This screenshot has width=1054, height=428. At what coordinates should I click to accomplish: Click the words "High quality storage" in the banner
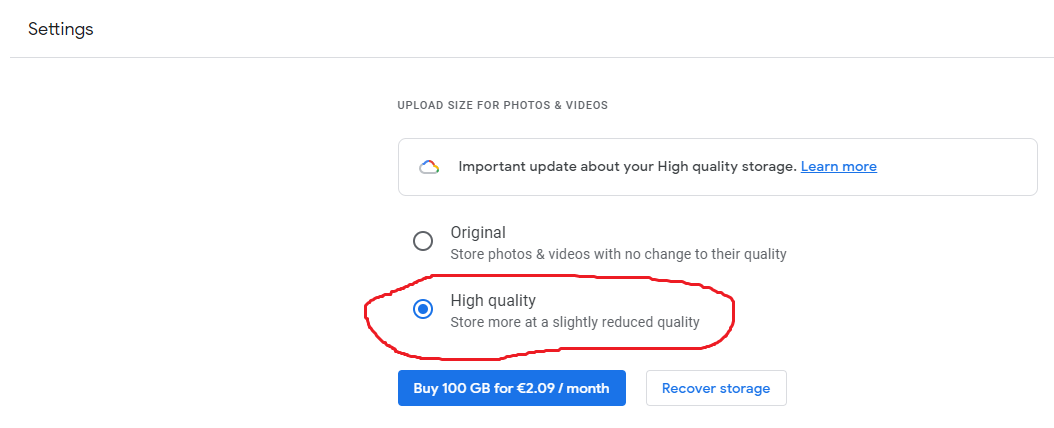727,167
